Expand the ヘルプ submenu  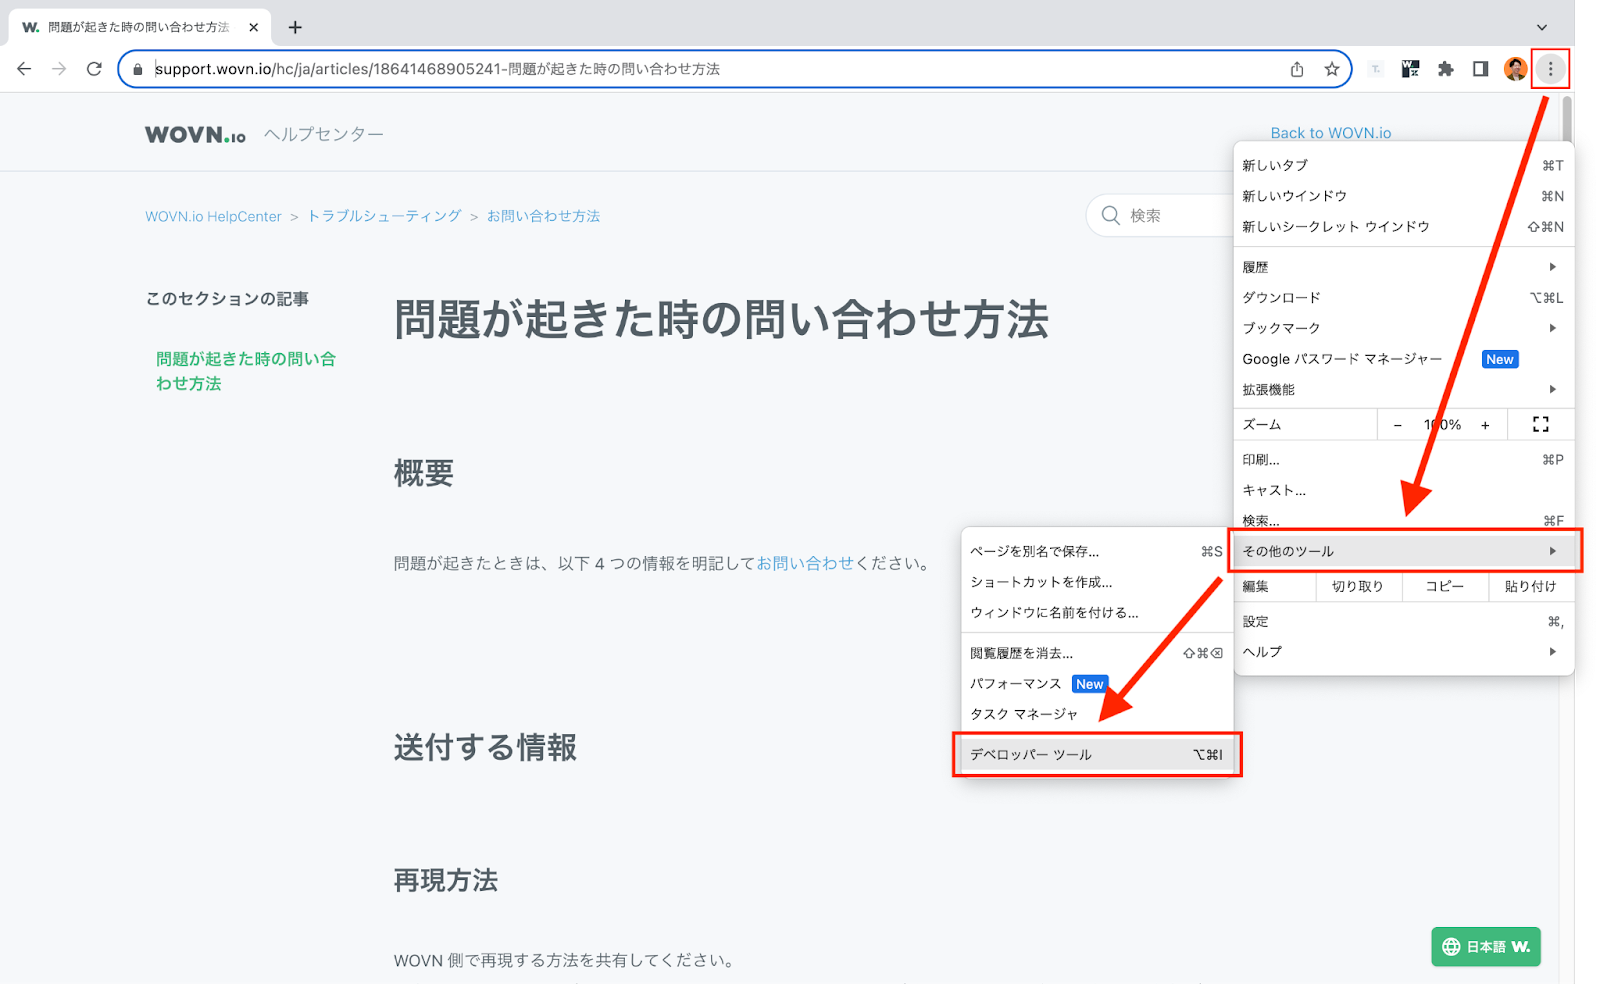point(1400,652)
